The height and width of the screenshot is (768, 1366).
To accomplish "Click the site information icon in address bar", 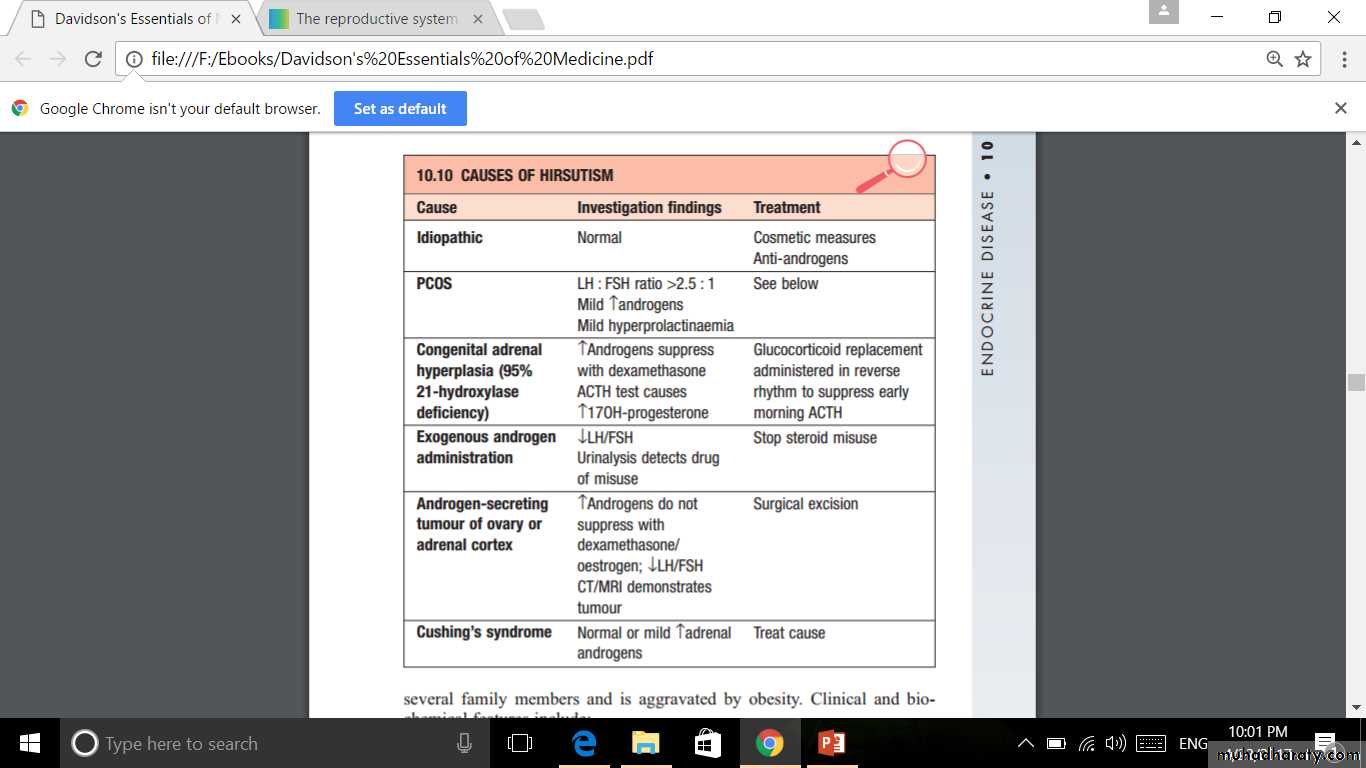I will [x=135, y=59].
